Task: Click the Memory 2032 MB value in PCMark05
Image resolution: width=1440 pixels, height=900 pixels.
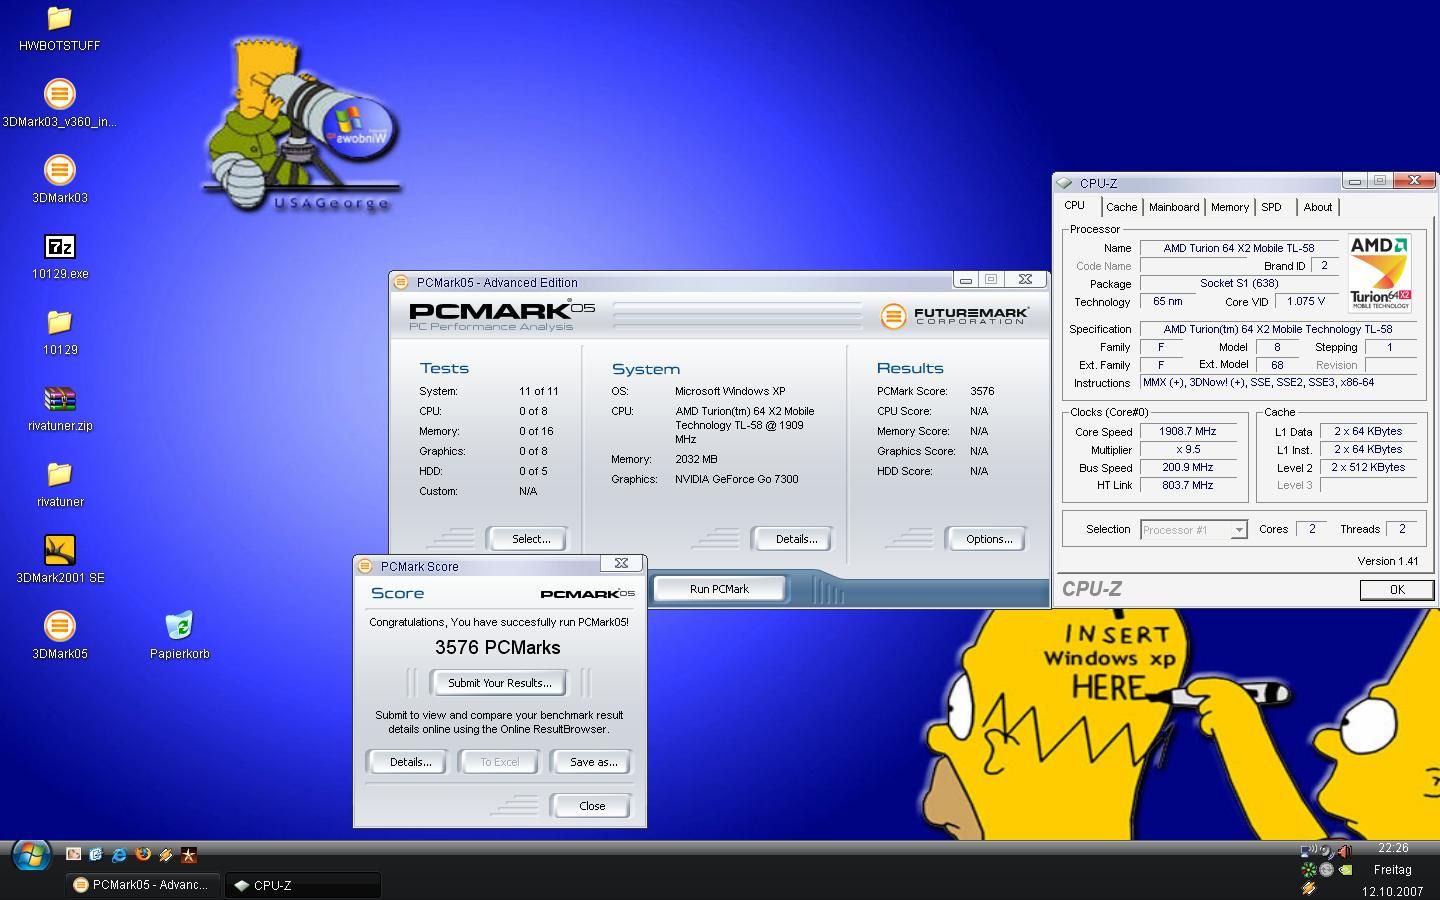Action: (x=696, y=459)
